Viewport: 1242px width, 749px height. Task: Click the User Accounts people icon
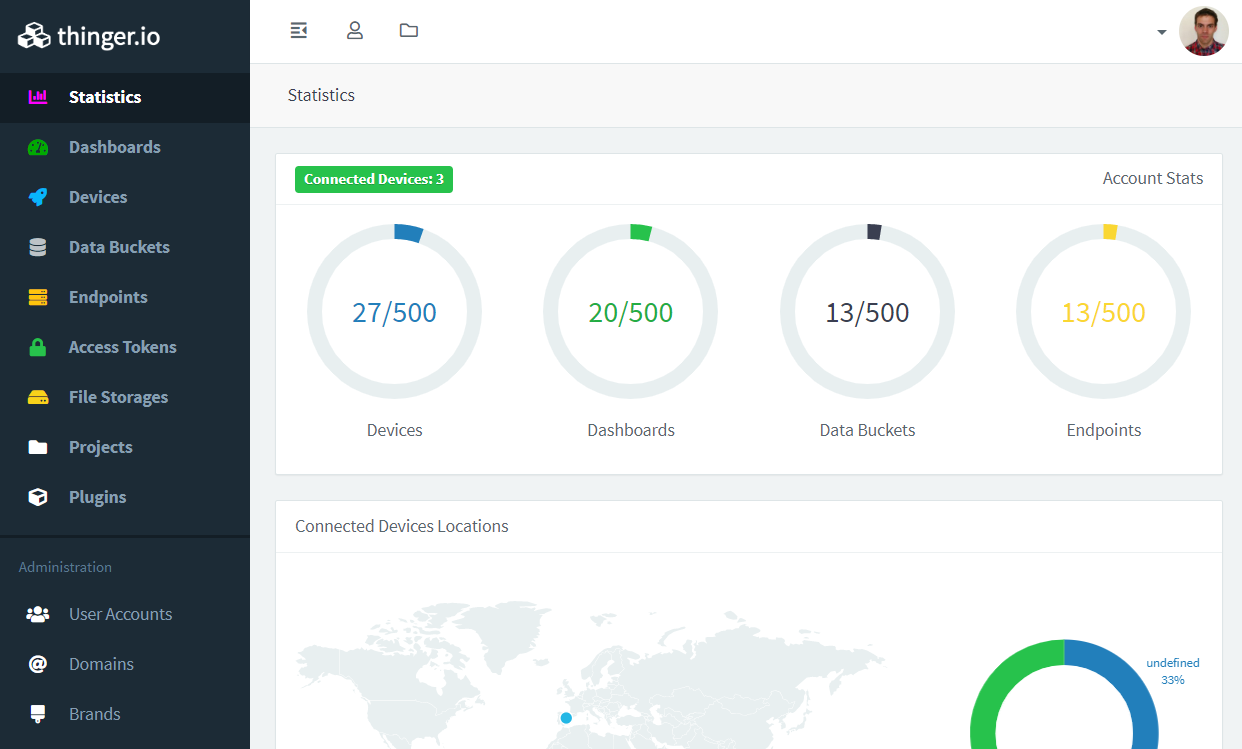38,614
